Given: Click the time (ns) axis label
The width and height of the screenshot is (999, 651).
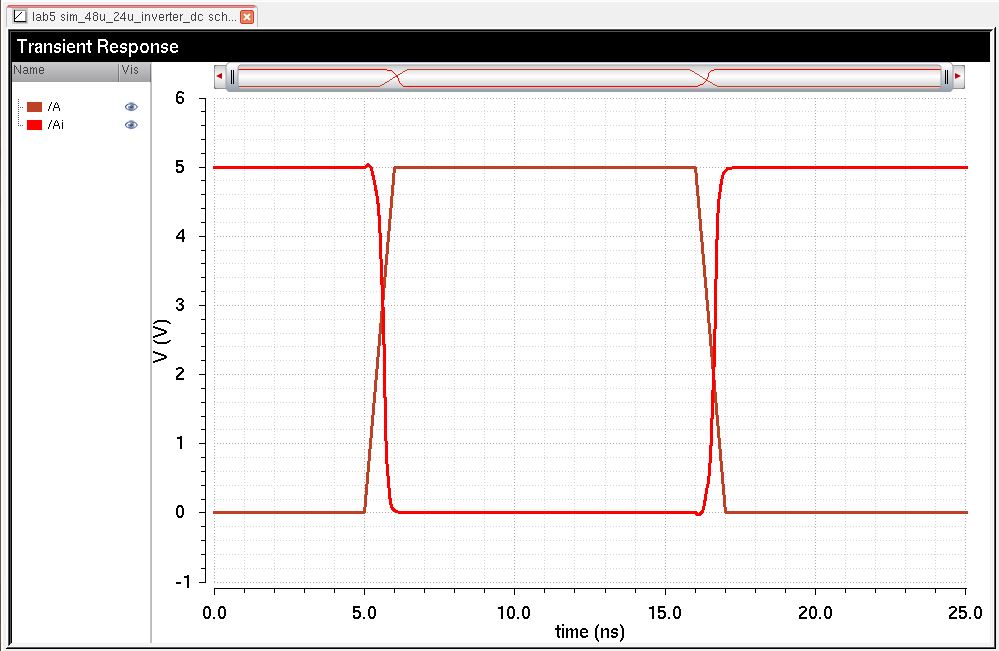Looking at the screenshot, I should 589,633.
